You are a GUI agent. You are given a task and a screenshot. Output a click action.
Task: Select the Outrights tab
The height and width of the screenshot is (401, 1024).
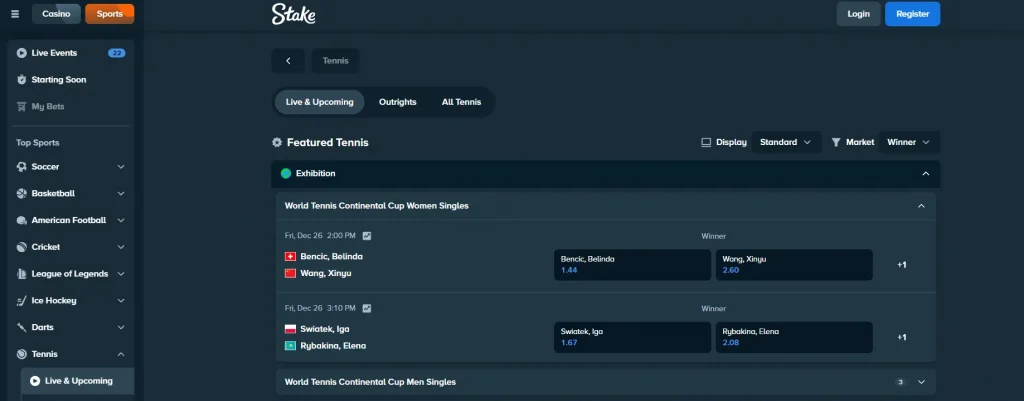(x=398, y=102)
